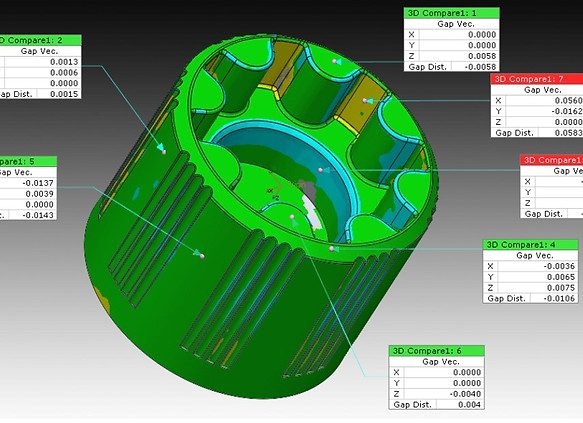The height and width of the screenshot is (423, 583).
Task: Select the pink marker on cylinder side for annotation 5
Action: tap(202, 256)
